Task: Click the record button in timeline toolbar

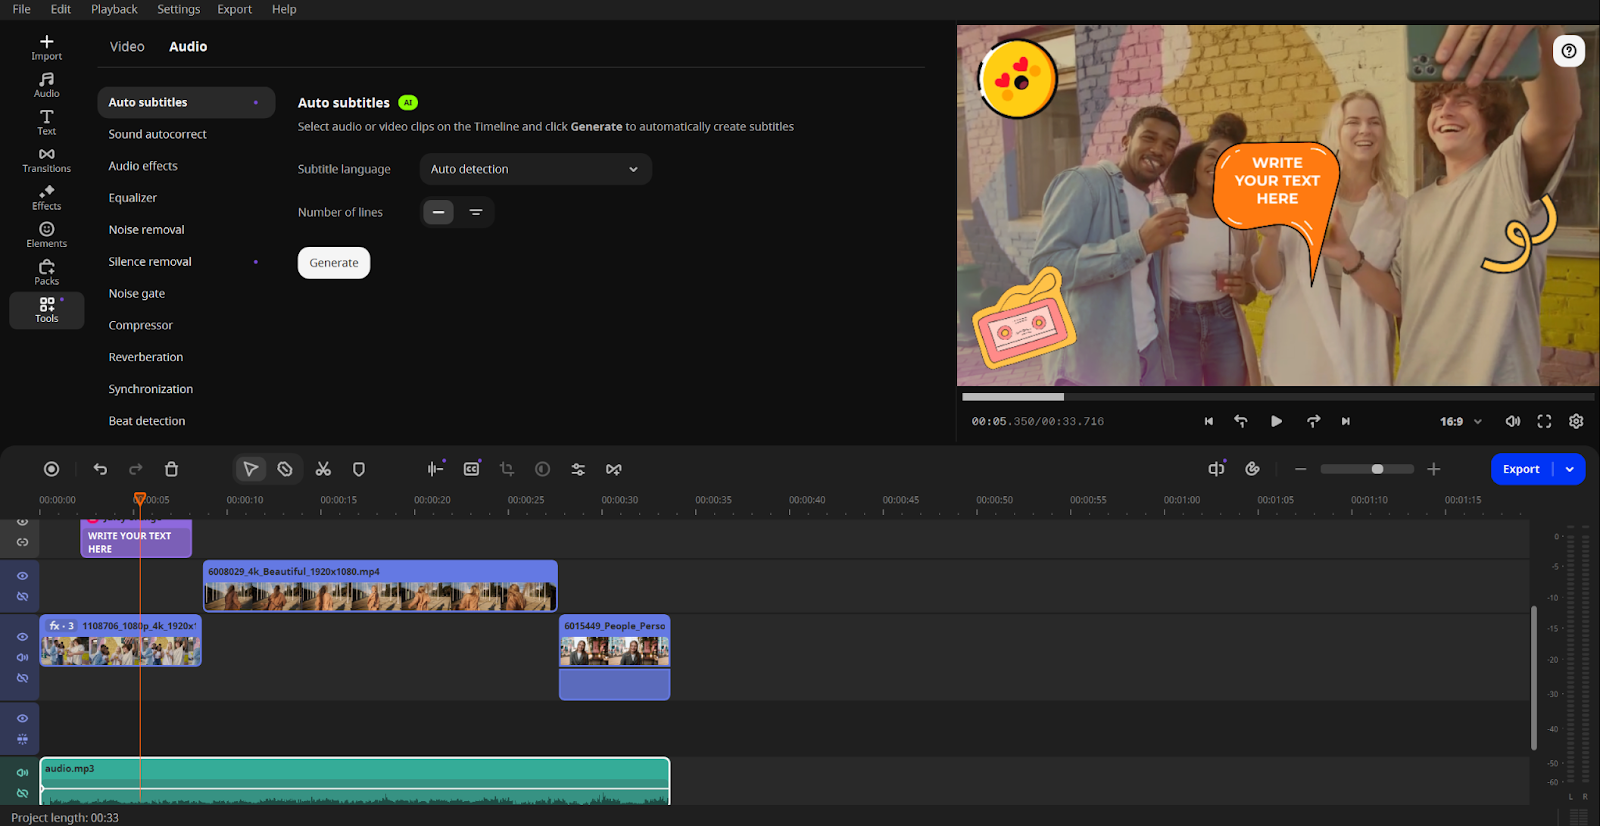Action: pos(52,469)
